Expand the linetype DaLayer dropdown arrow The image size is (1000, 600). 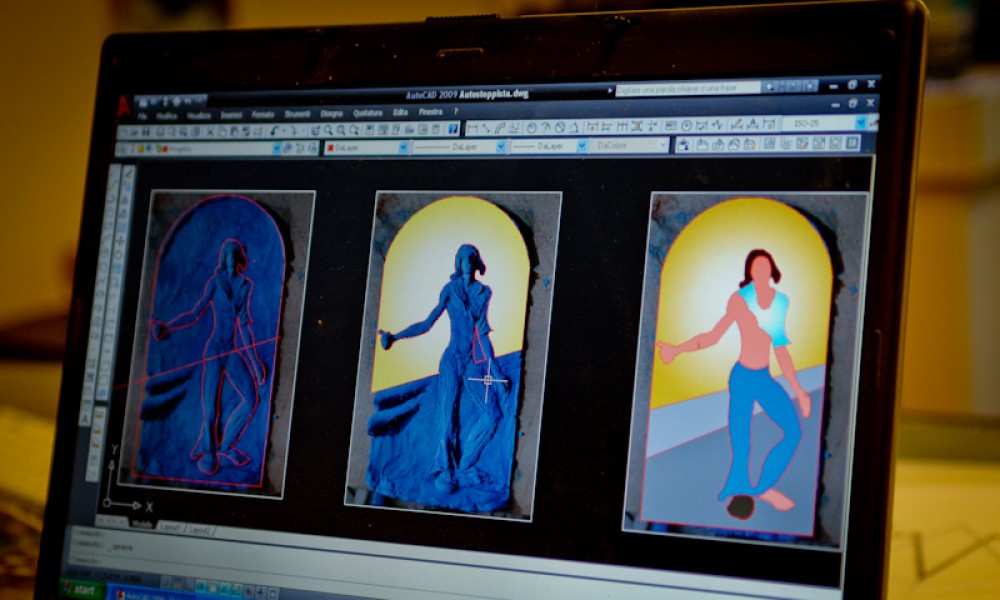500,147
